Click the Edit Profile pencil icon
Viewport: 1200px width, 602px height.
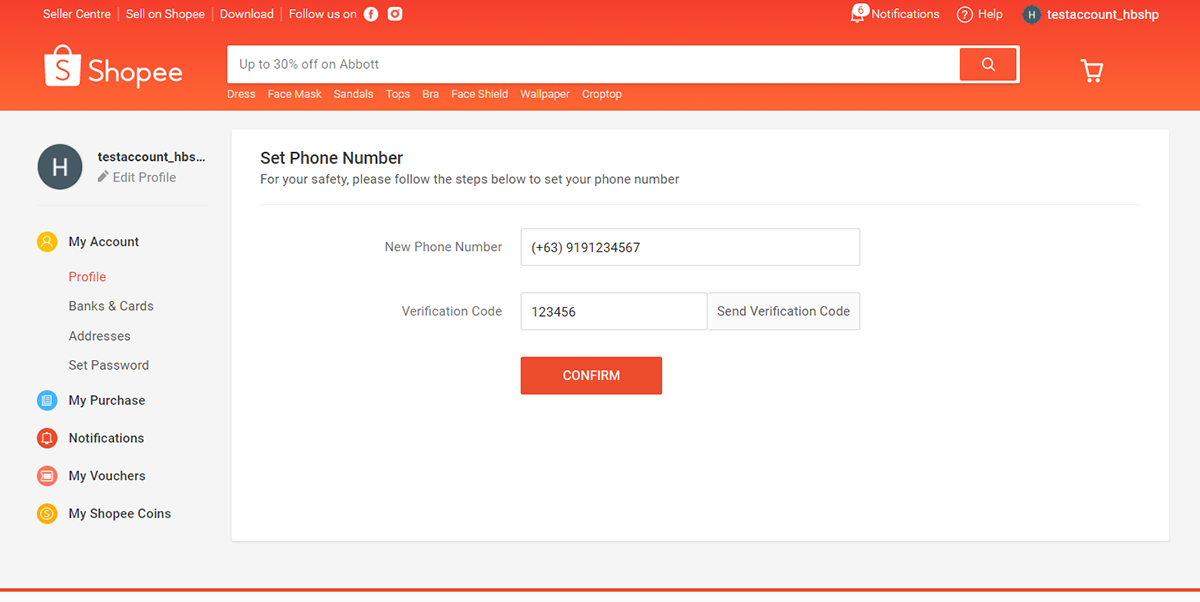(101, 177)
